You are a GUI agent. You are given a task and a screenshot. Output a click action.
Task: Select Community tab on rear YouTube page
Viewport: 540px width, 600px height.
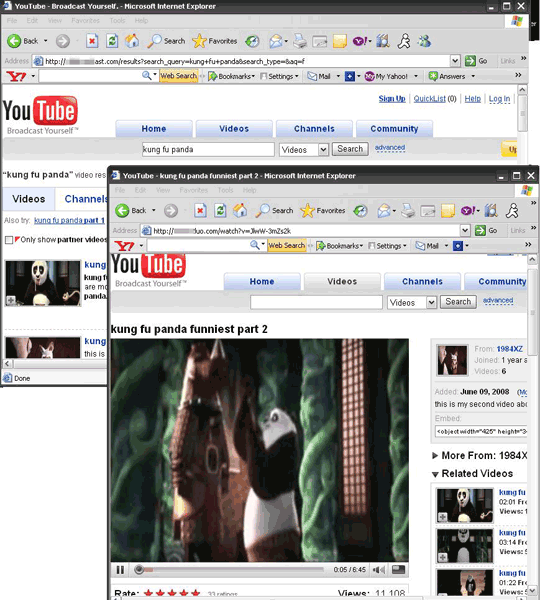coord(394,129)
